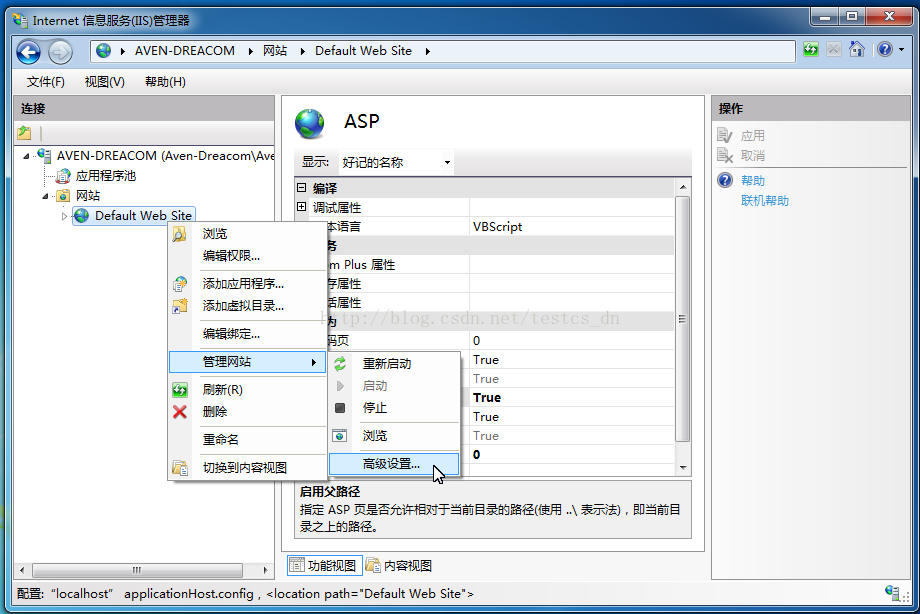
Task: Click the blue help icon in 操作 panel
Action: tap(725, 180)
